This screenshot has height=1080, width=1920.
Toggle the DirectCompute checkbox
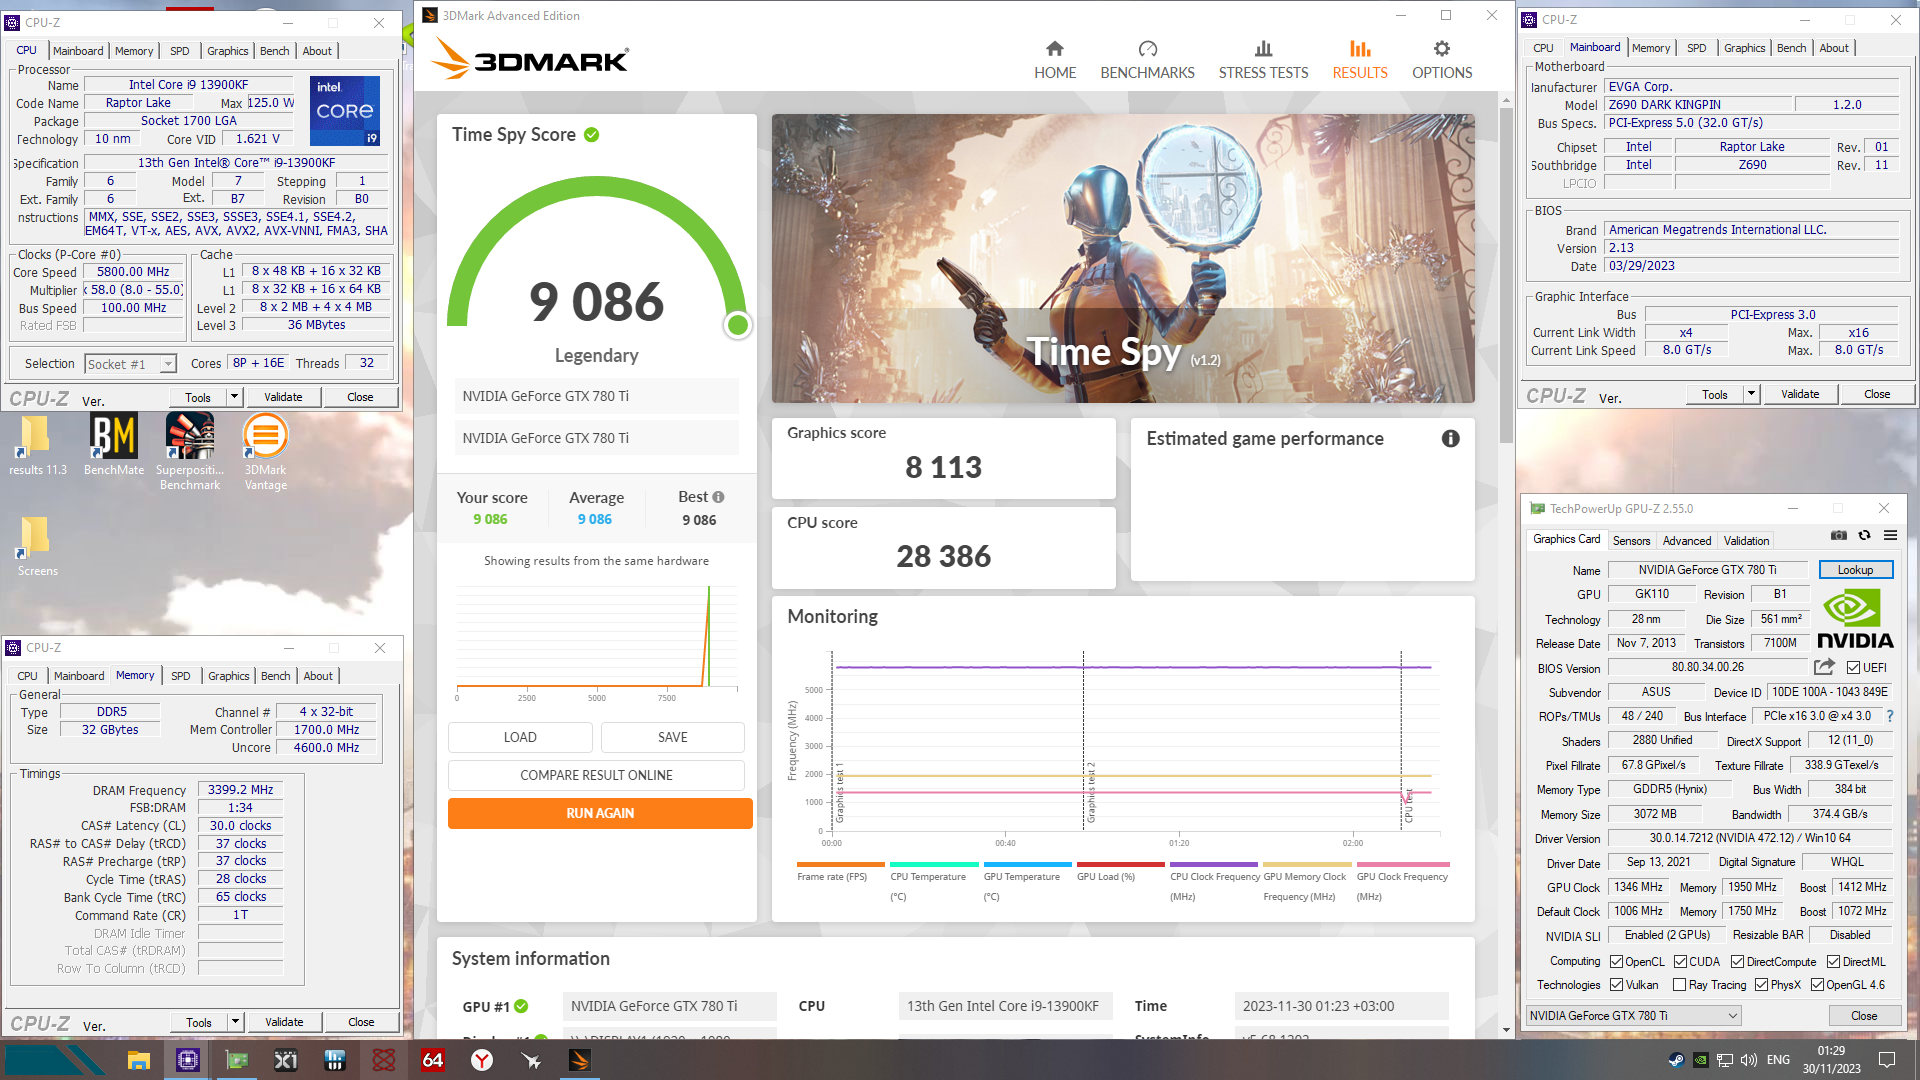[x=1737, y=961]
